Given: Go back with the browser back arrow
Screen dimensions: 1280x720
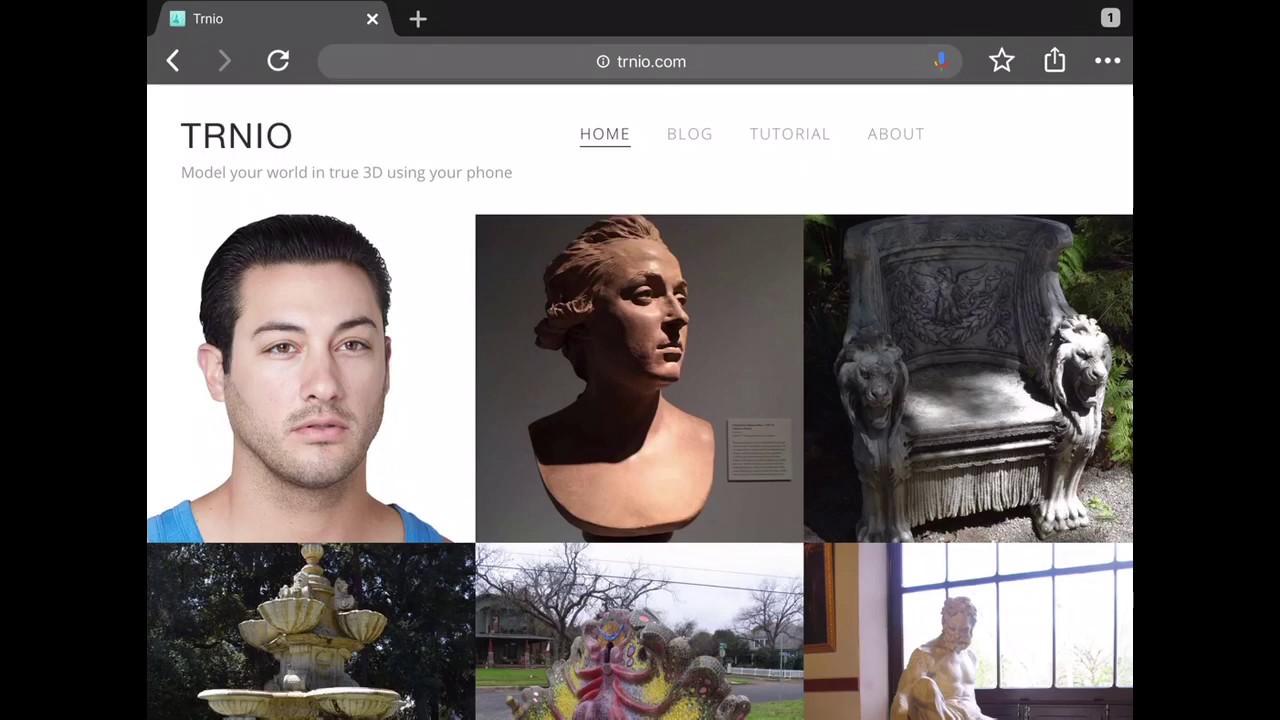Looking at the screenshot, I should 172,61.
